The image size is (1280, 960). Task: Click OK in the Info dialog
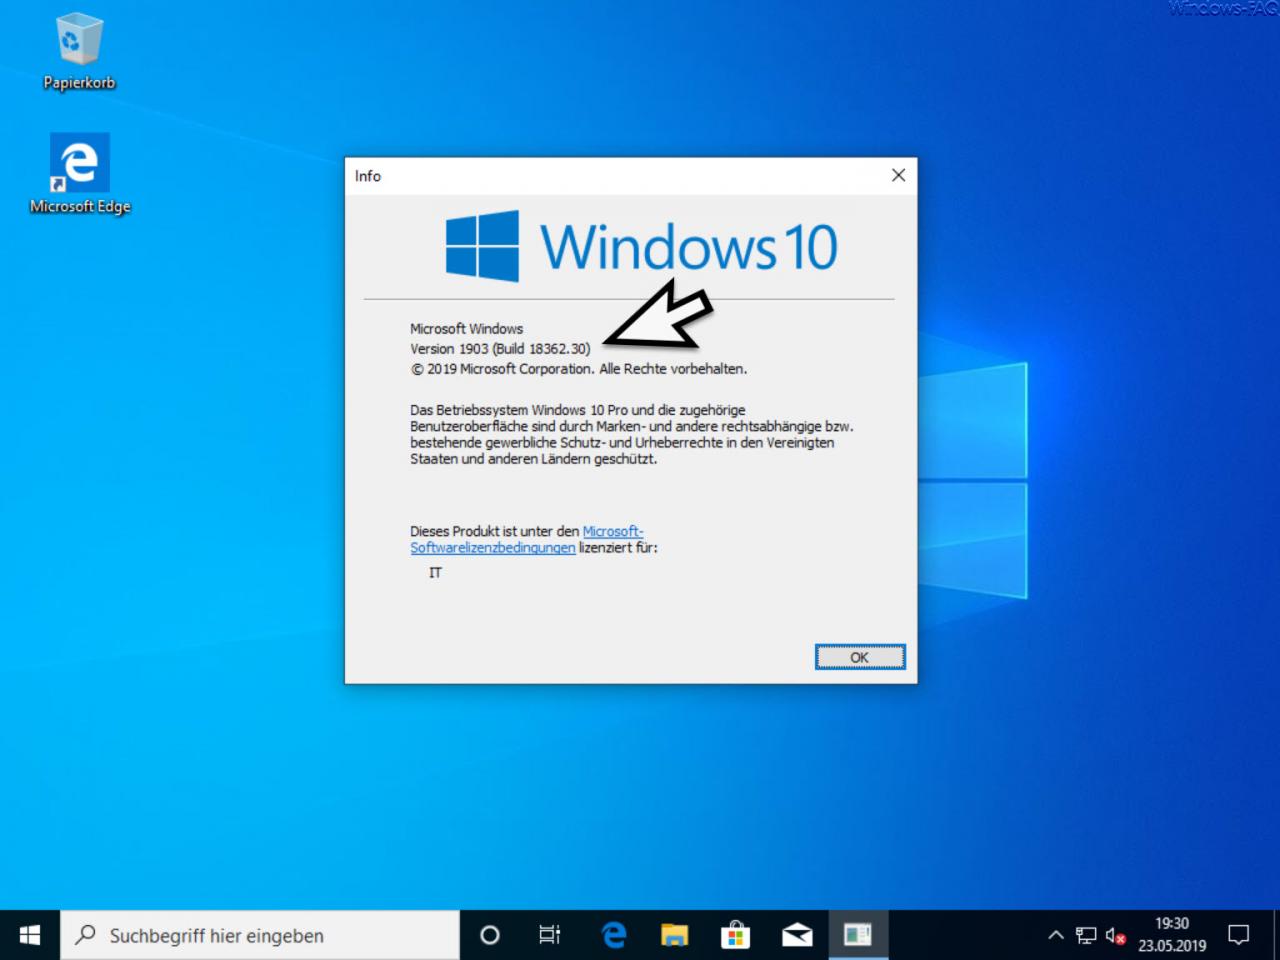pyautogui.click(x=860, y=657)
